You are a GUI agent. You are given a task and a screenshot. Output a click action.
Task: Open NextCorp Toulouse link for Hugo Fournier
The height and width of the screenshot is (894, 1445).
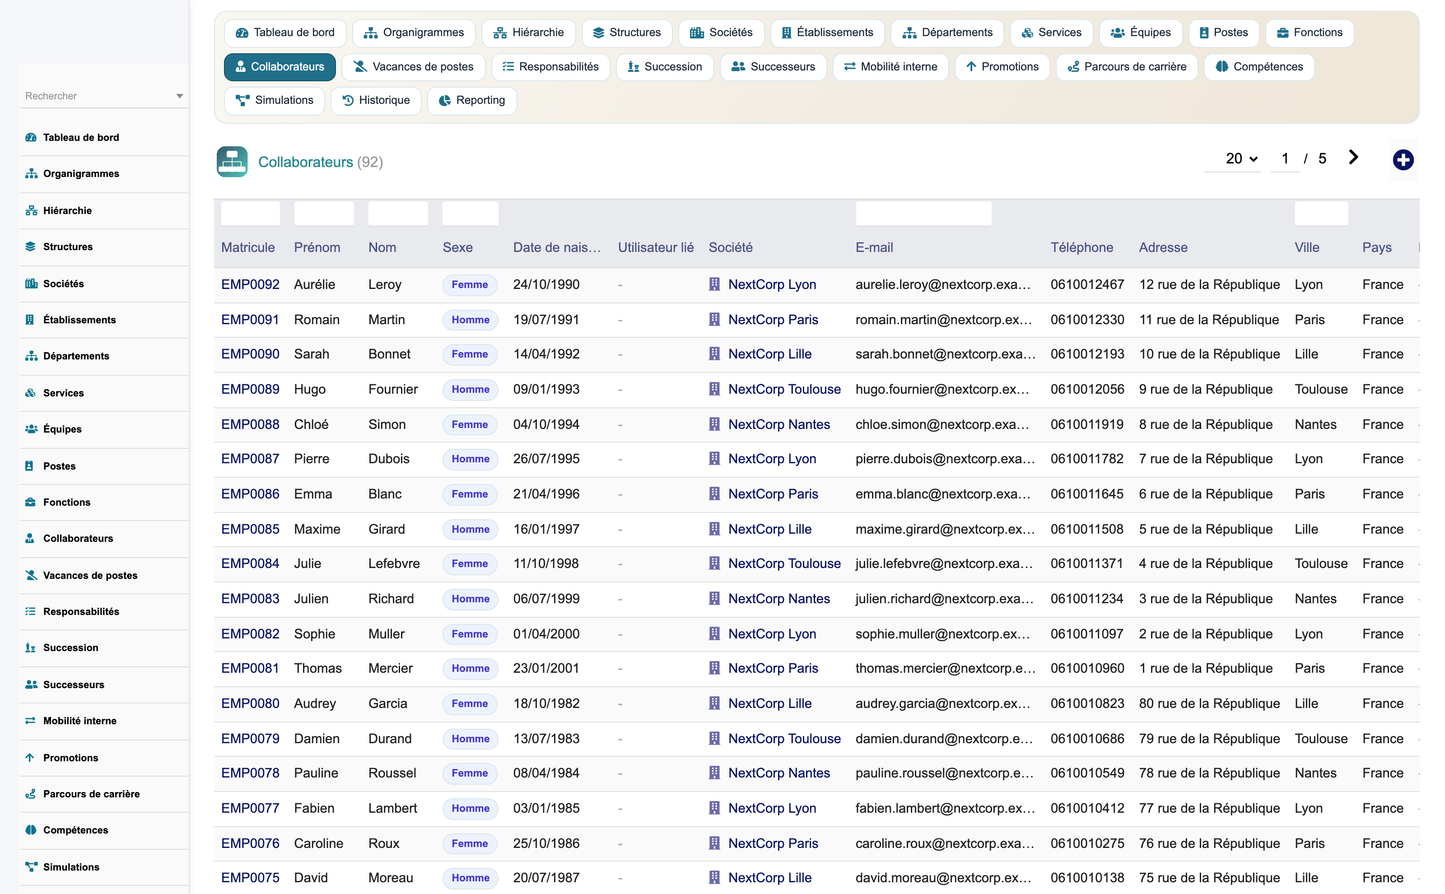coord(784,389)
